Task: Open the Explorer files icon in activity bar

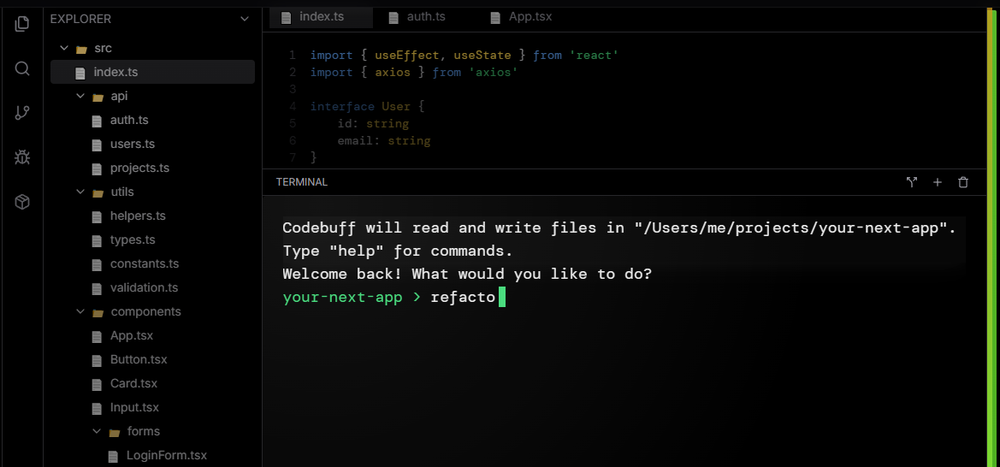Action: [22, 24]
